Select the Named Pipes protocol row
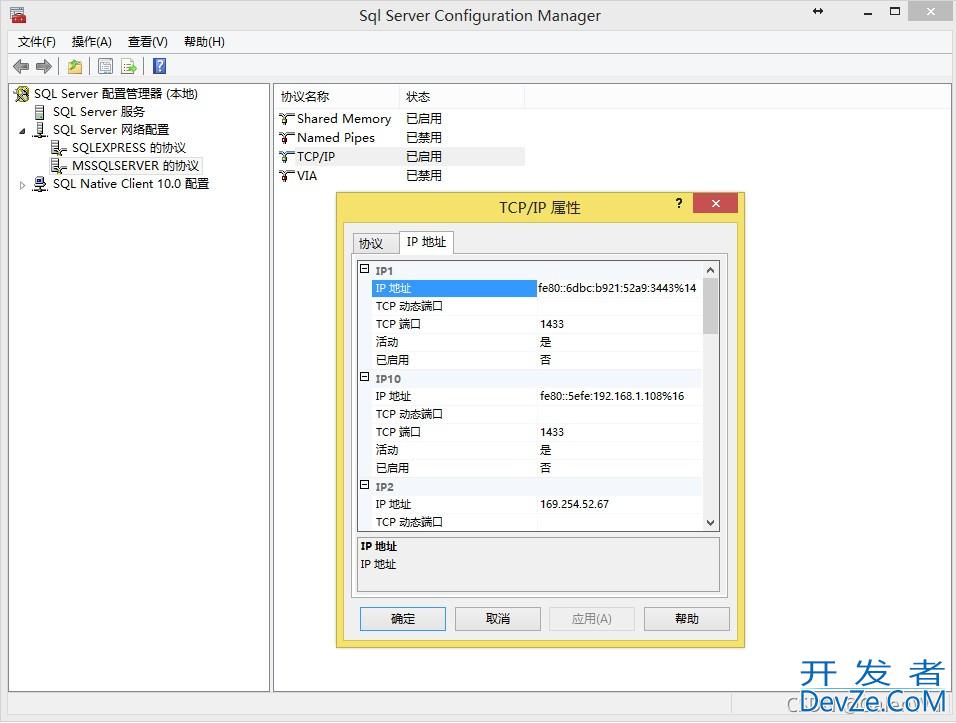This screenshot has height=723, width=956. coord(401,138)
